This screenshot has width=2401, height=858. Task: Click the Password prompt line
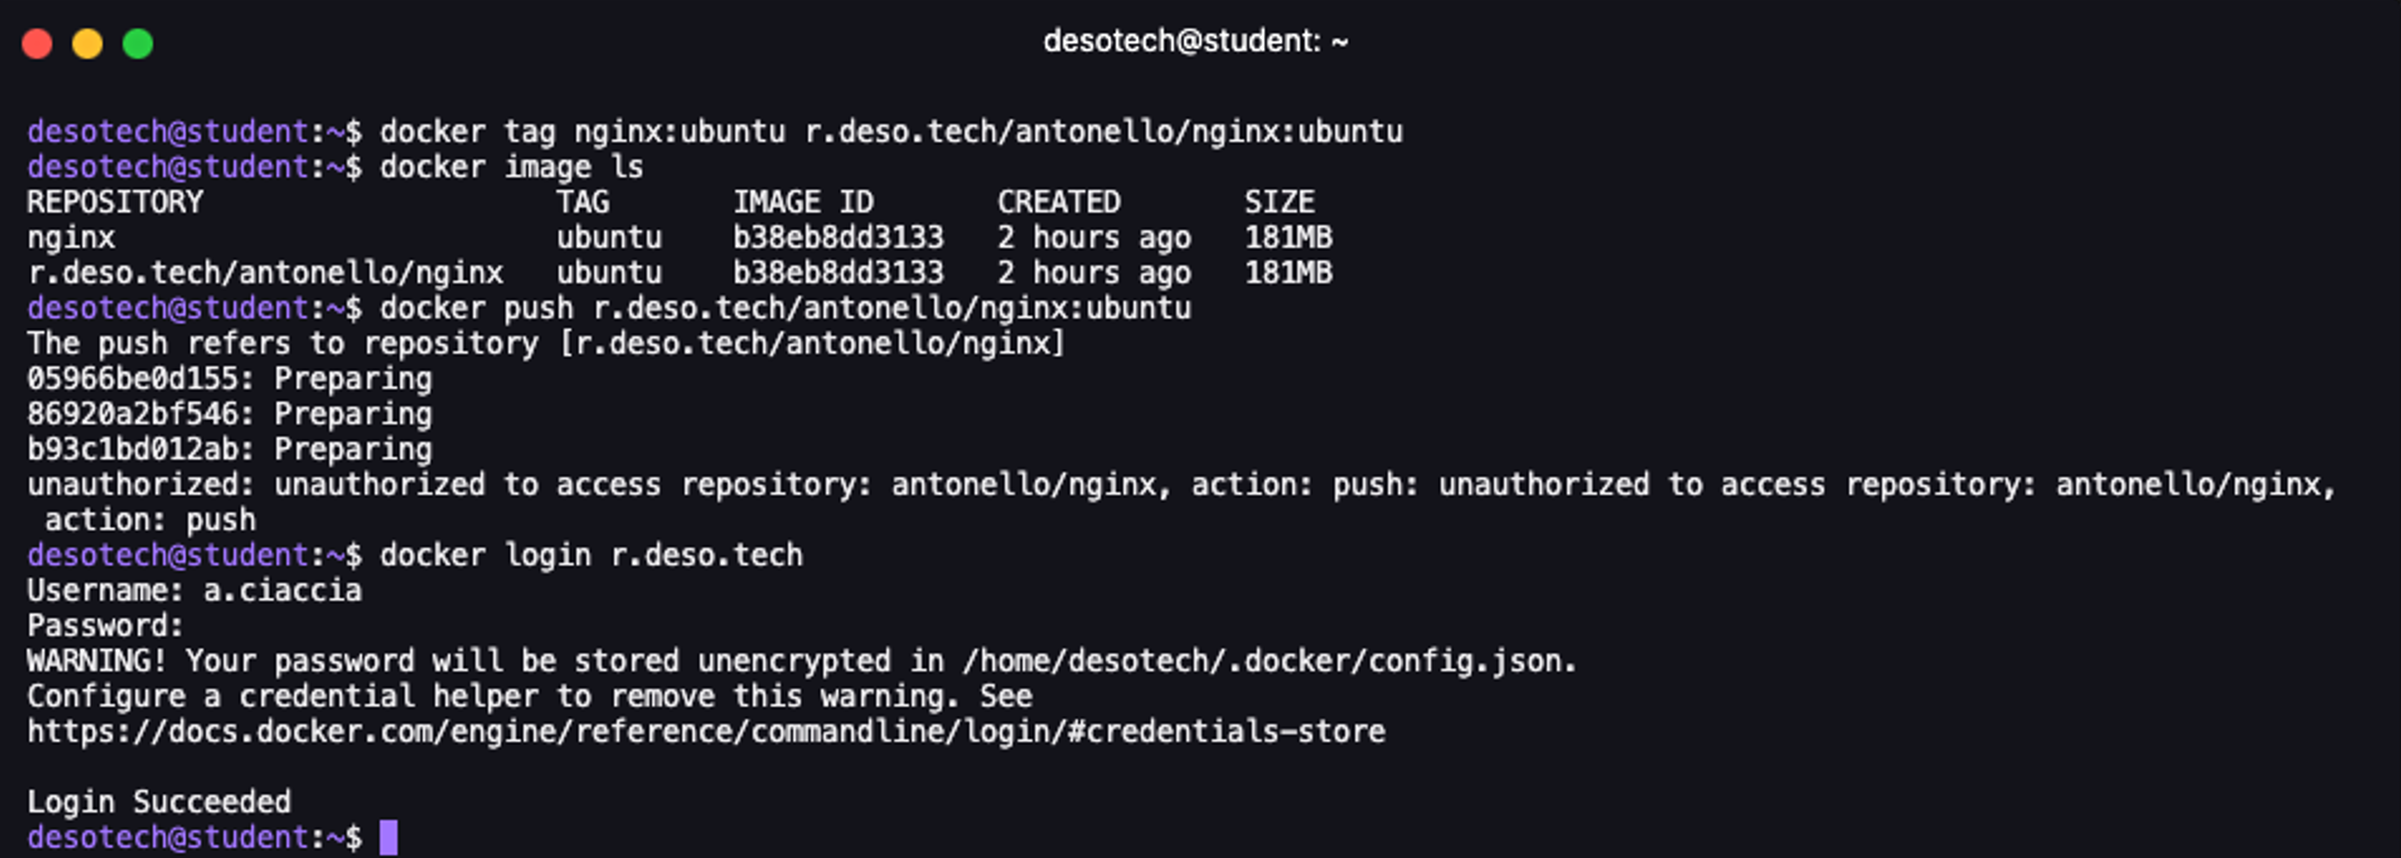105,626
